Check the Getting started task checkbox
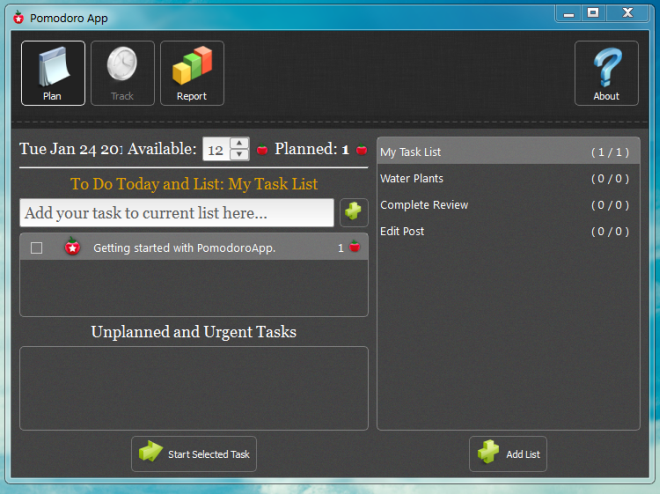 coord(37,248)
